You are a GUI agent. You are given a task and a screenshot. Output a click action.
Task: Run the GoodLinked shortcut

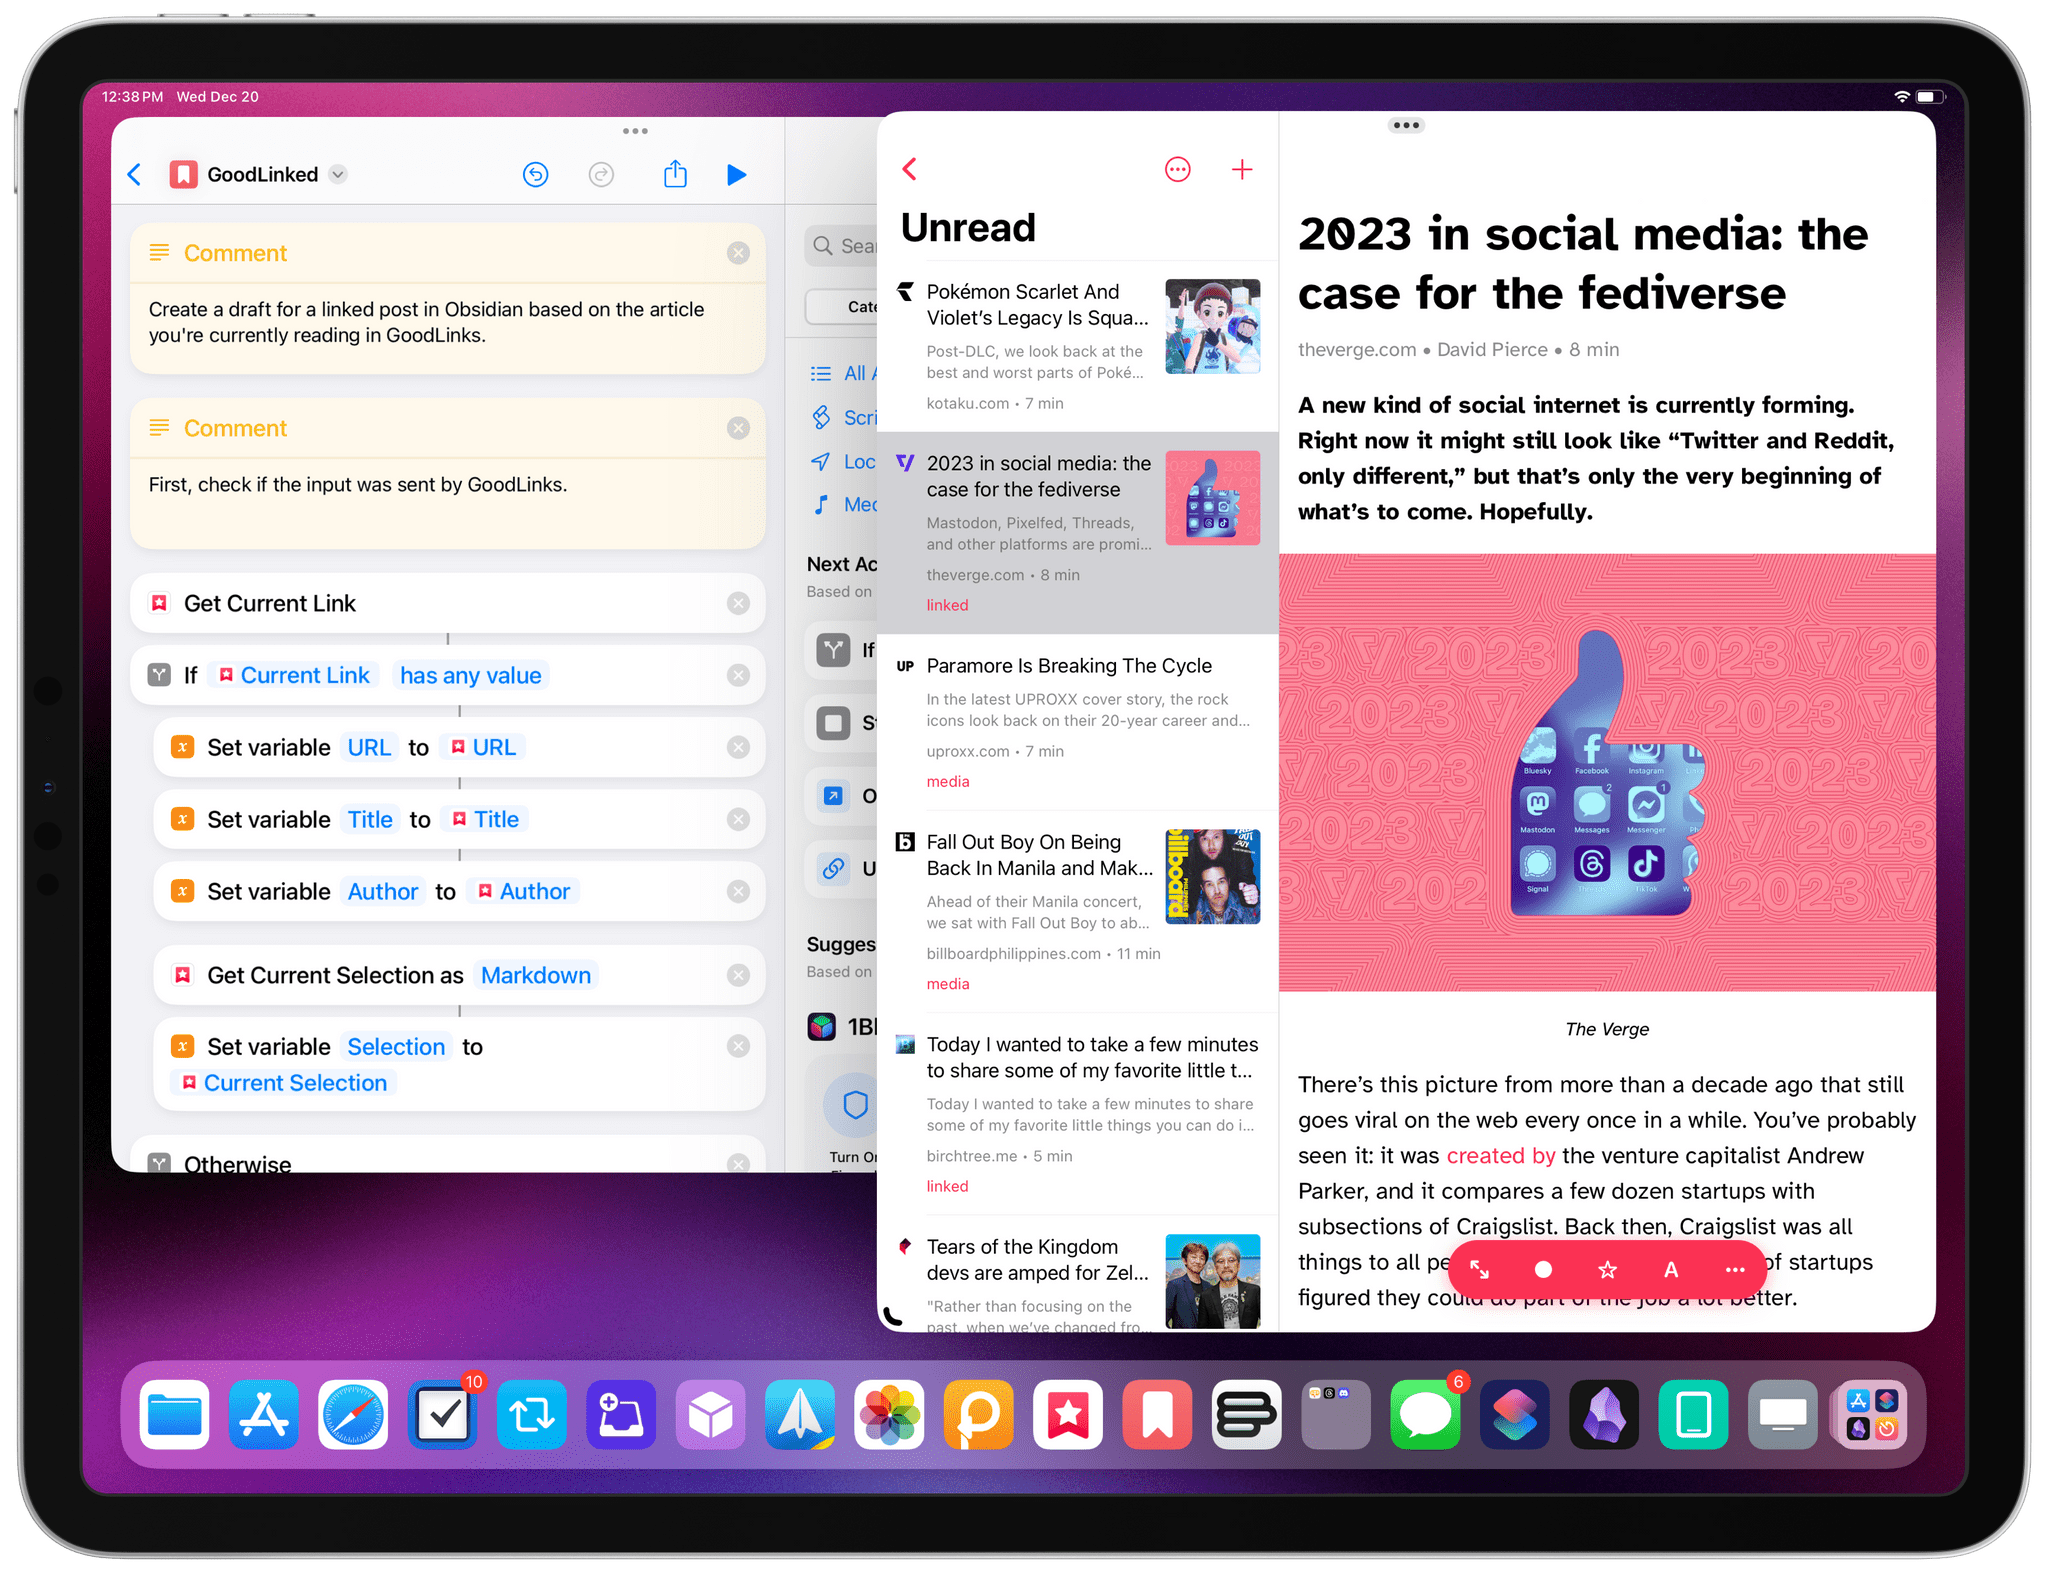click(737, 174)
